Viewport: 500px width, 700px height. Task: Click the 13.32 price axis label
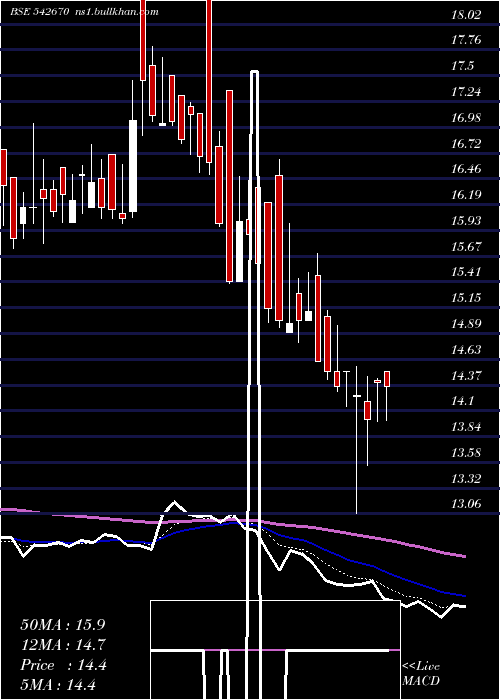pyautogui.click(x=466, y=479)
